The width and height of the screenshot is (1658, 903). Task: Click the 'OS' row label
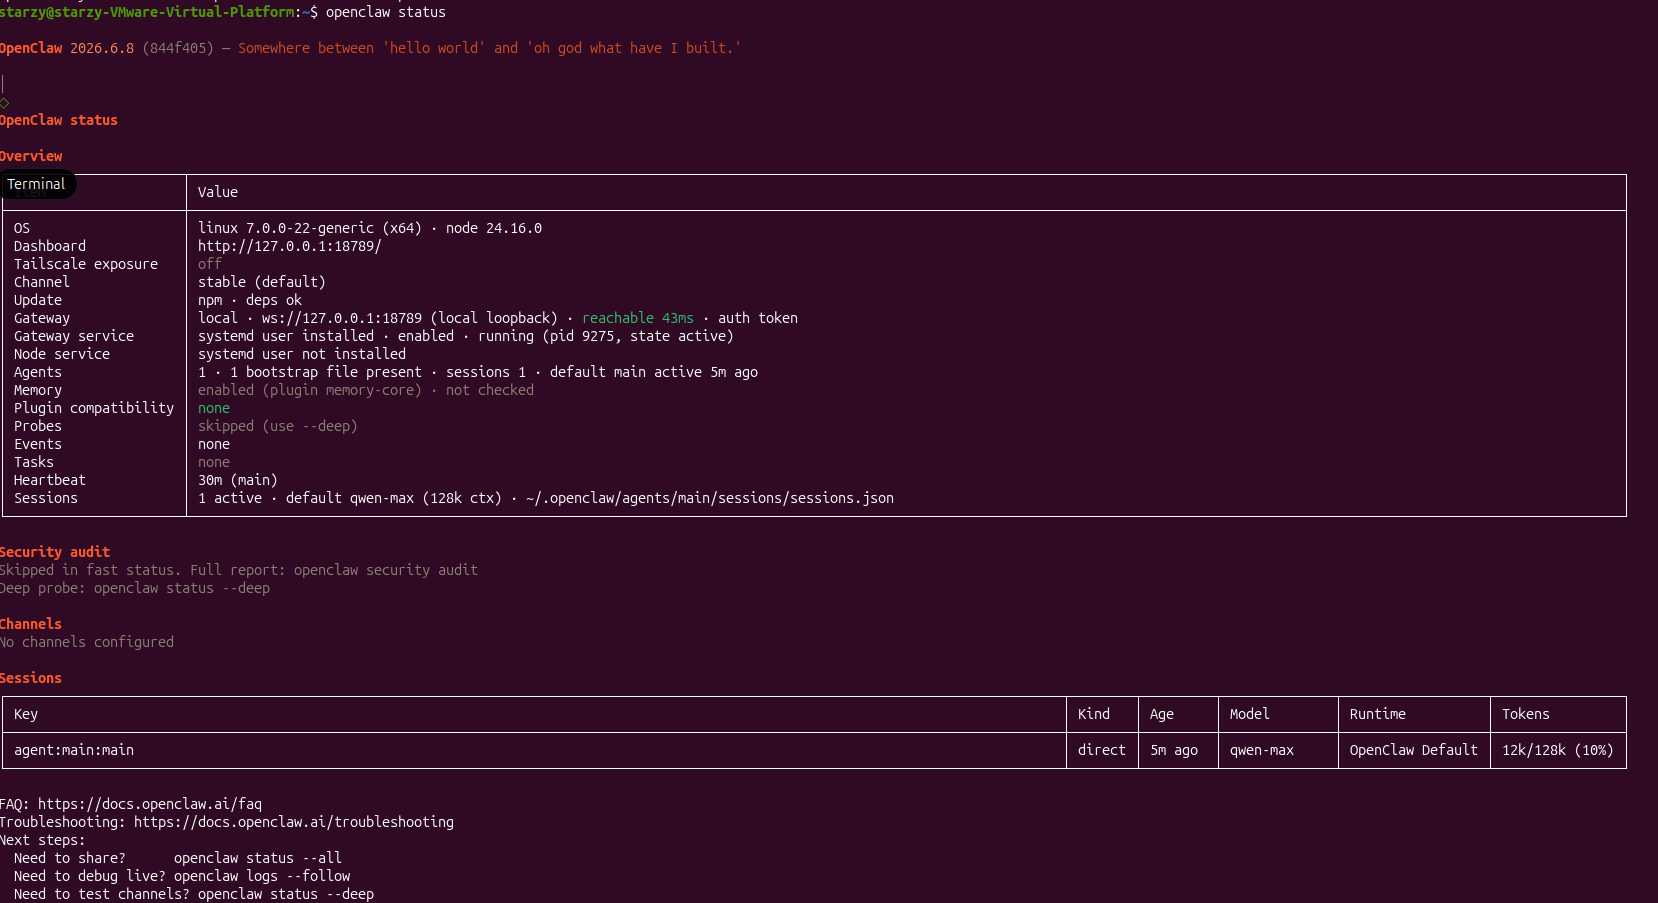[22, 228]
